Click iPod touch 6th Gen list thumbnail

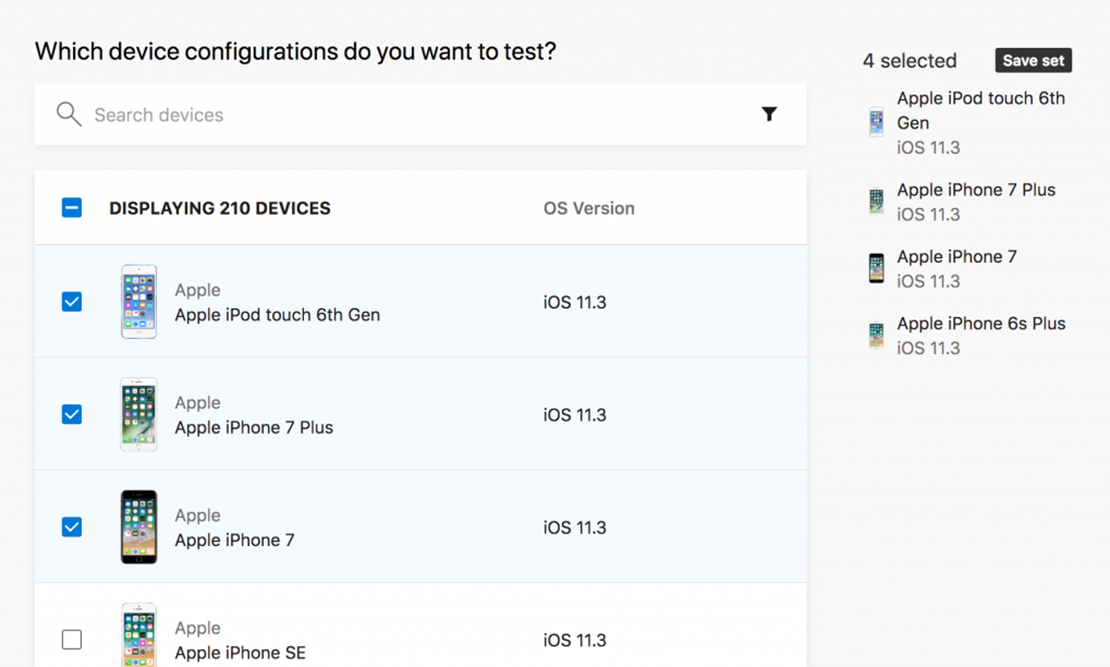pyautogui.click(x=139, y=302)
